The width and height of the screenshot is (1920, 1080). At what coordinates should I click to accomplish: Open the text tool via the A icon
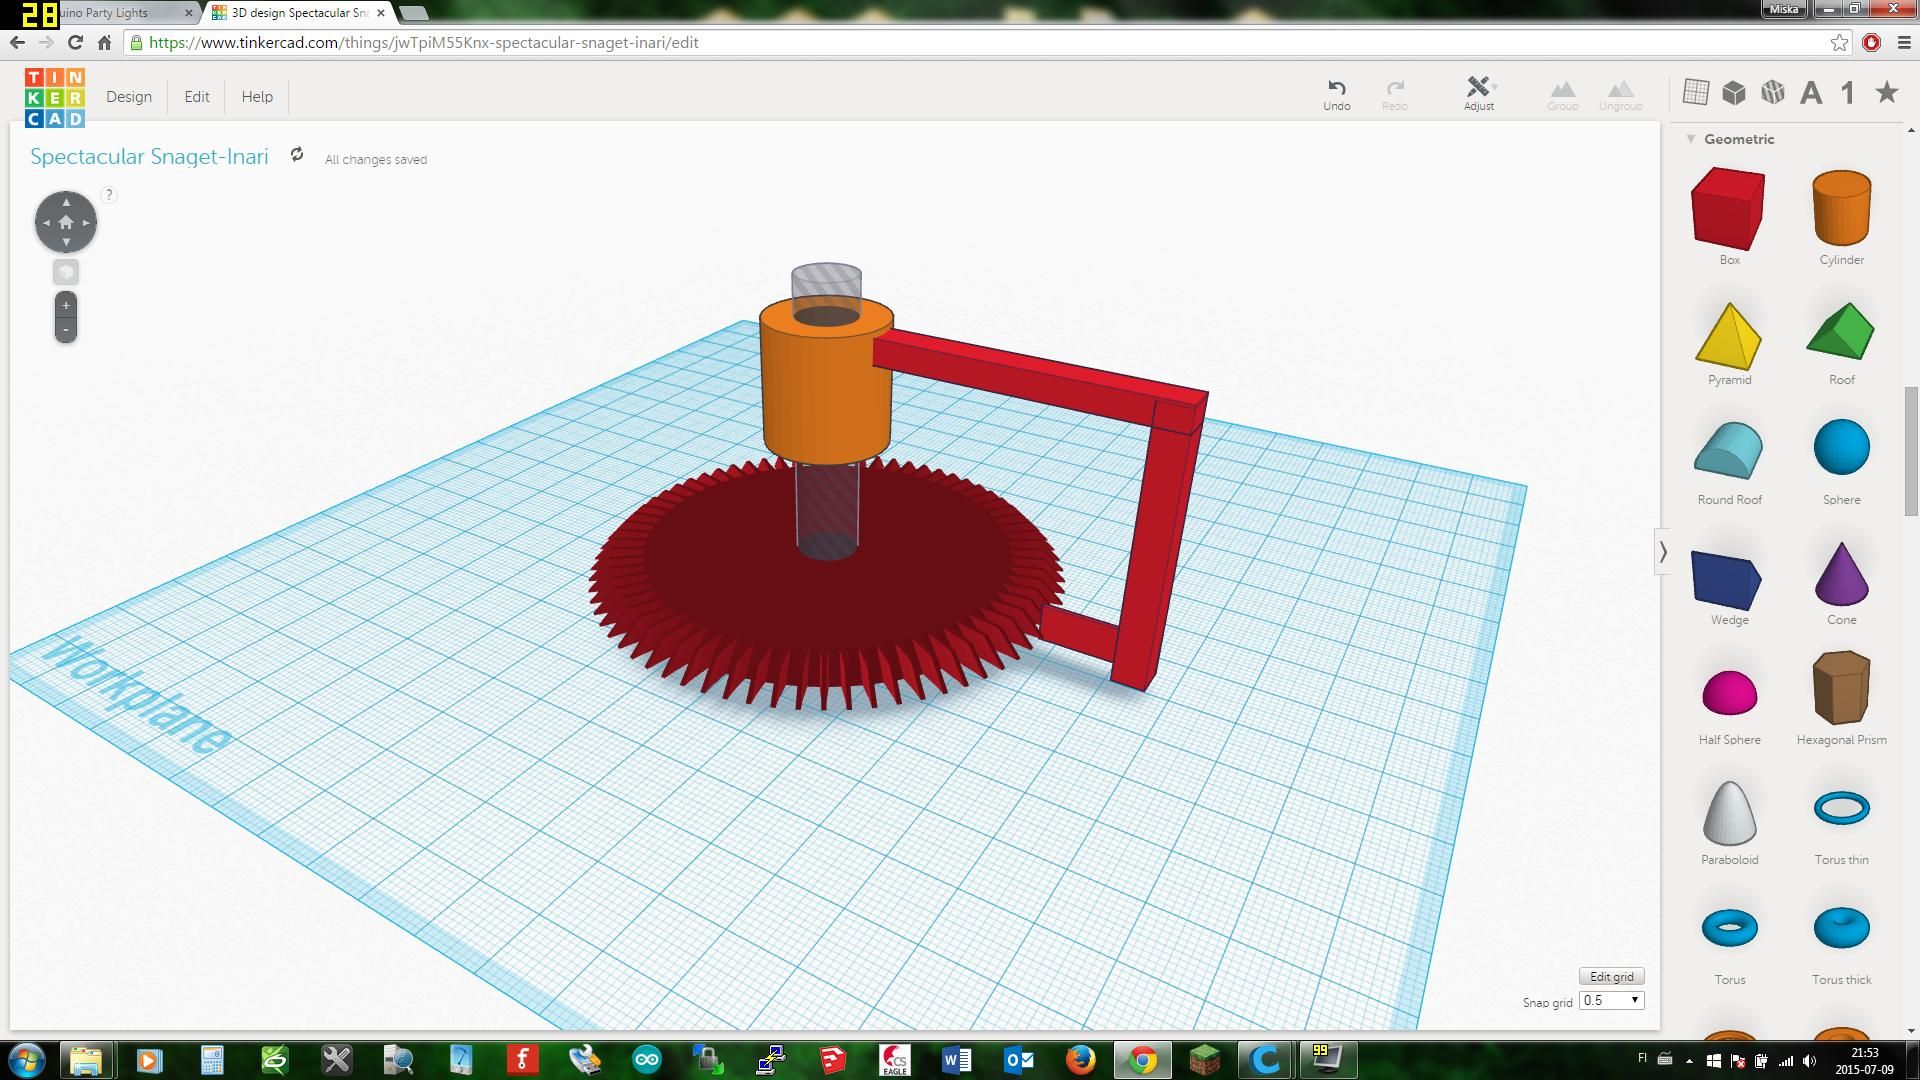tap(1810, 91)
